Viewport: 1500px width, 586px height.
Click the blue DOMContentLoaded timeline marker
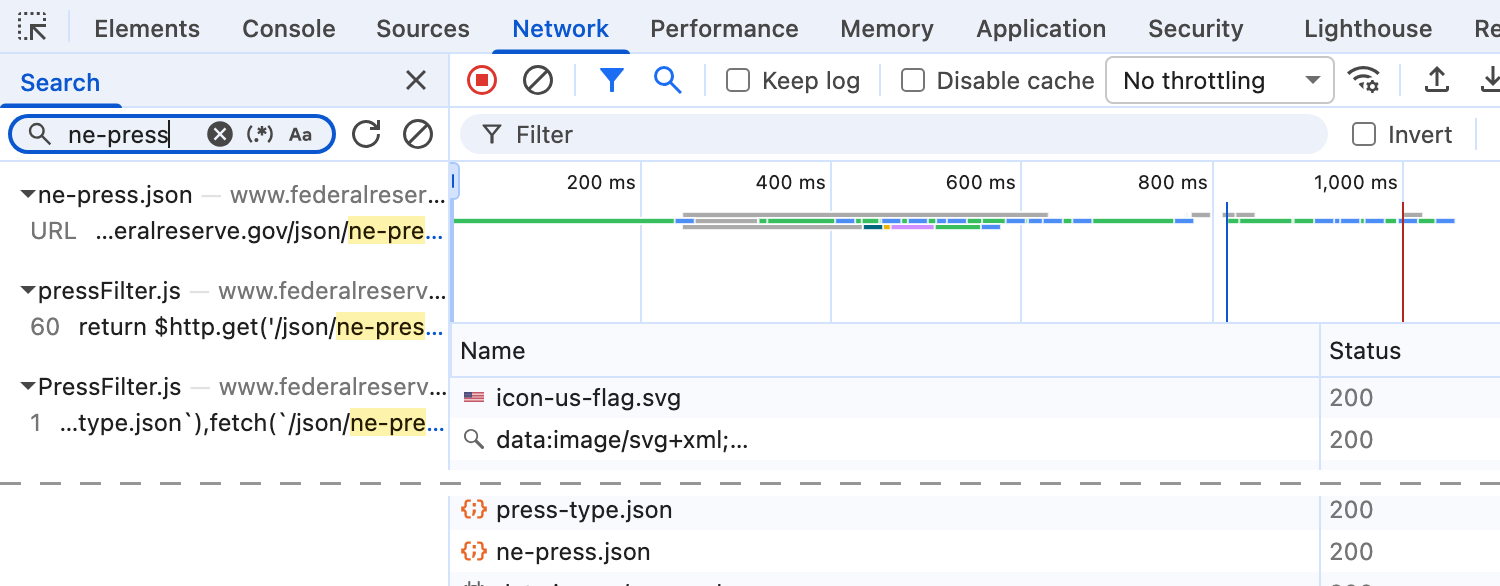[1227, 262]
